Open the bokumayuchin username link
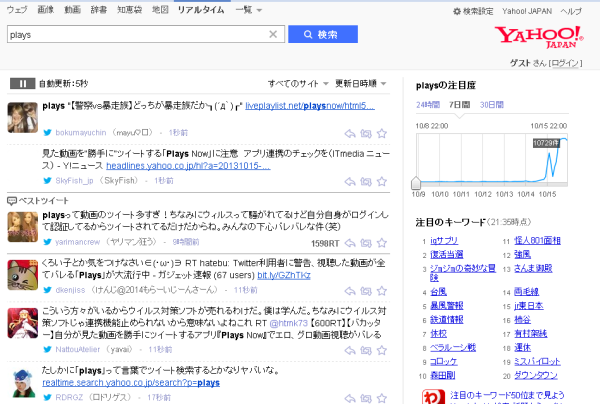The height and width of the screenshot is (404, 600). [81, 133]
